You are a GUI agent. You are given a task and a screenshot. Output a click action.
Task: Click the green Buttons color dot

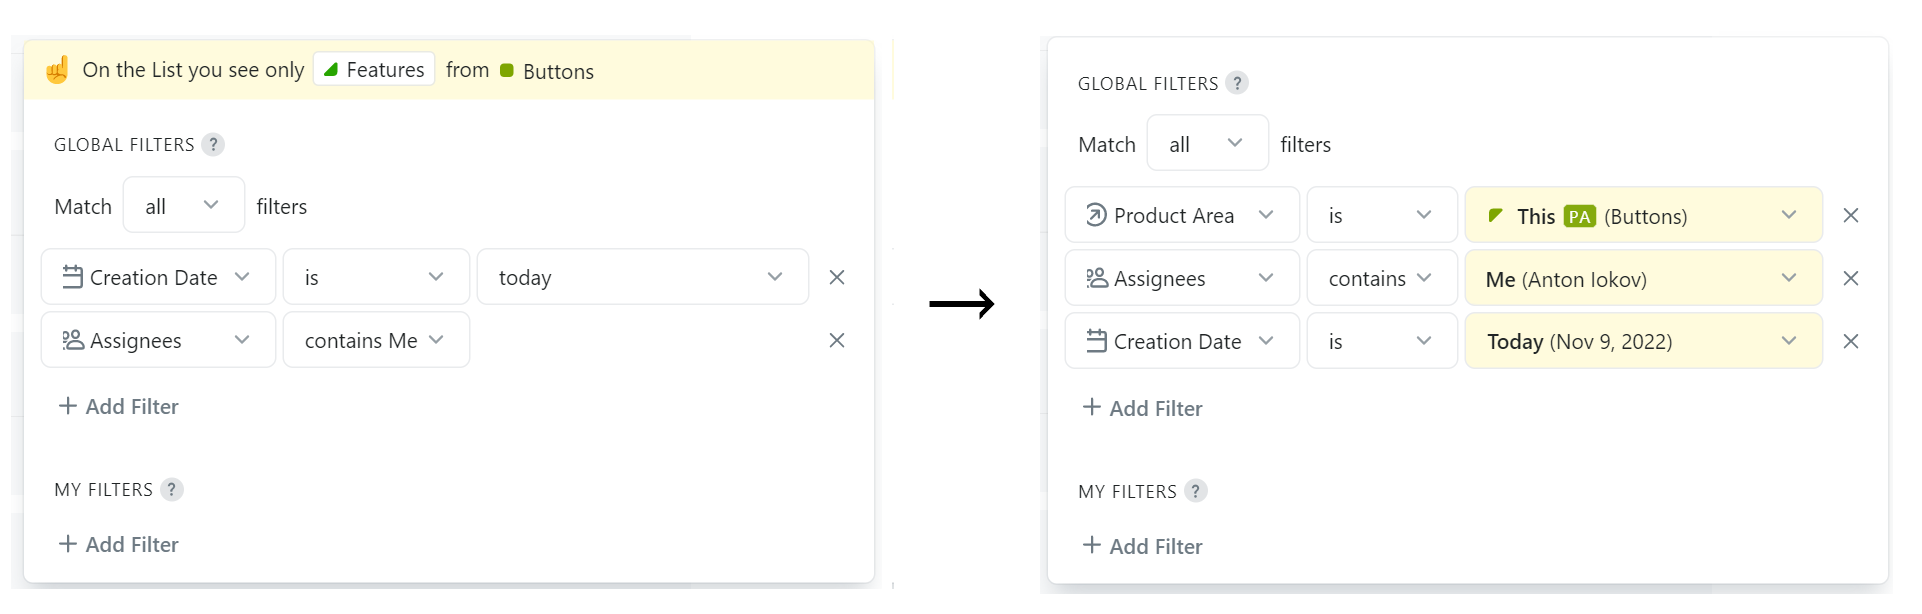507,71
